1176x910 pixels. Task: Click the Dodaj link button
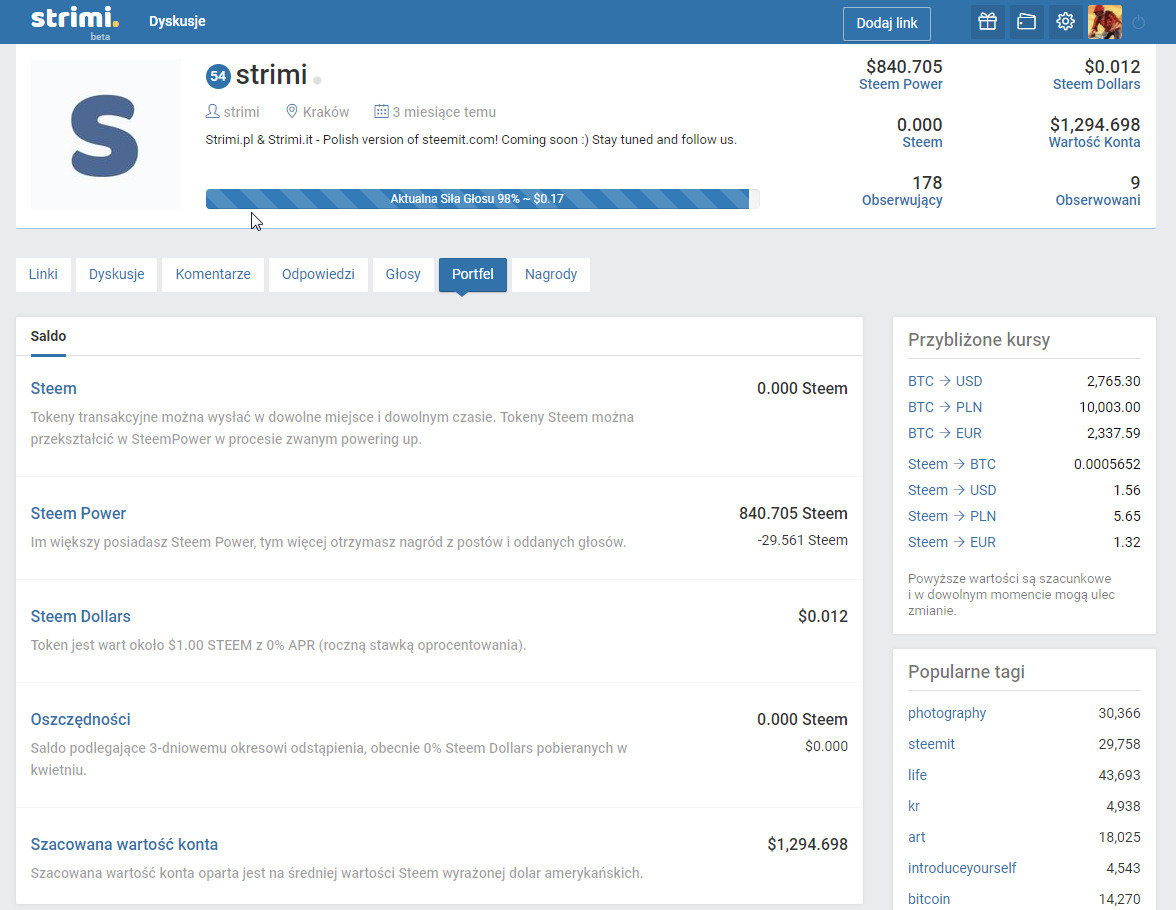coord(886,23)
